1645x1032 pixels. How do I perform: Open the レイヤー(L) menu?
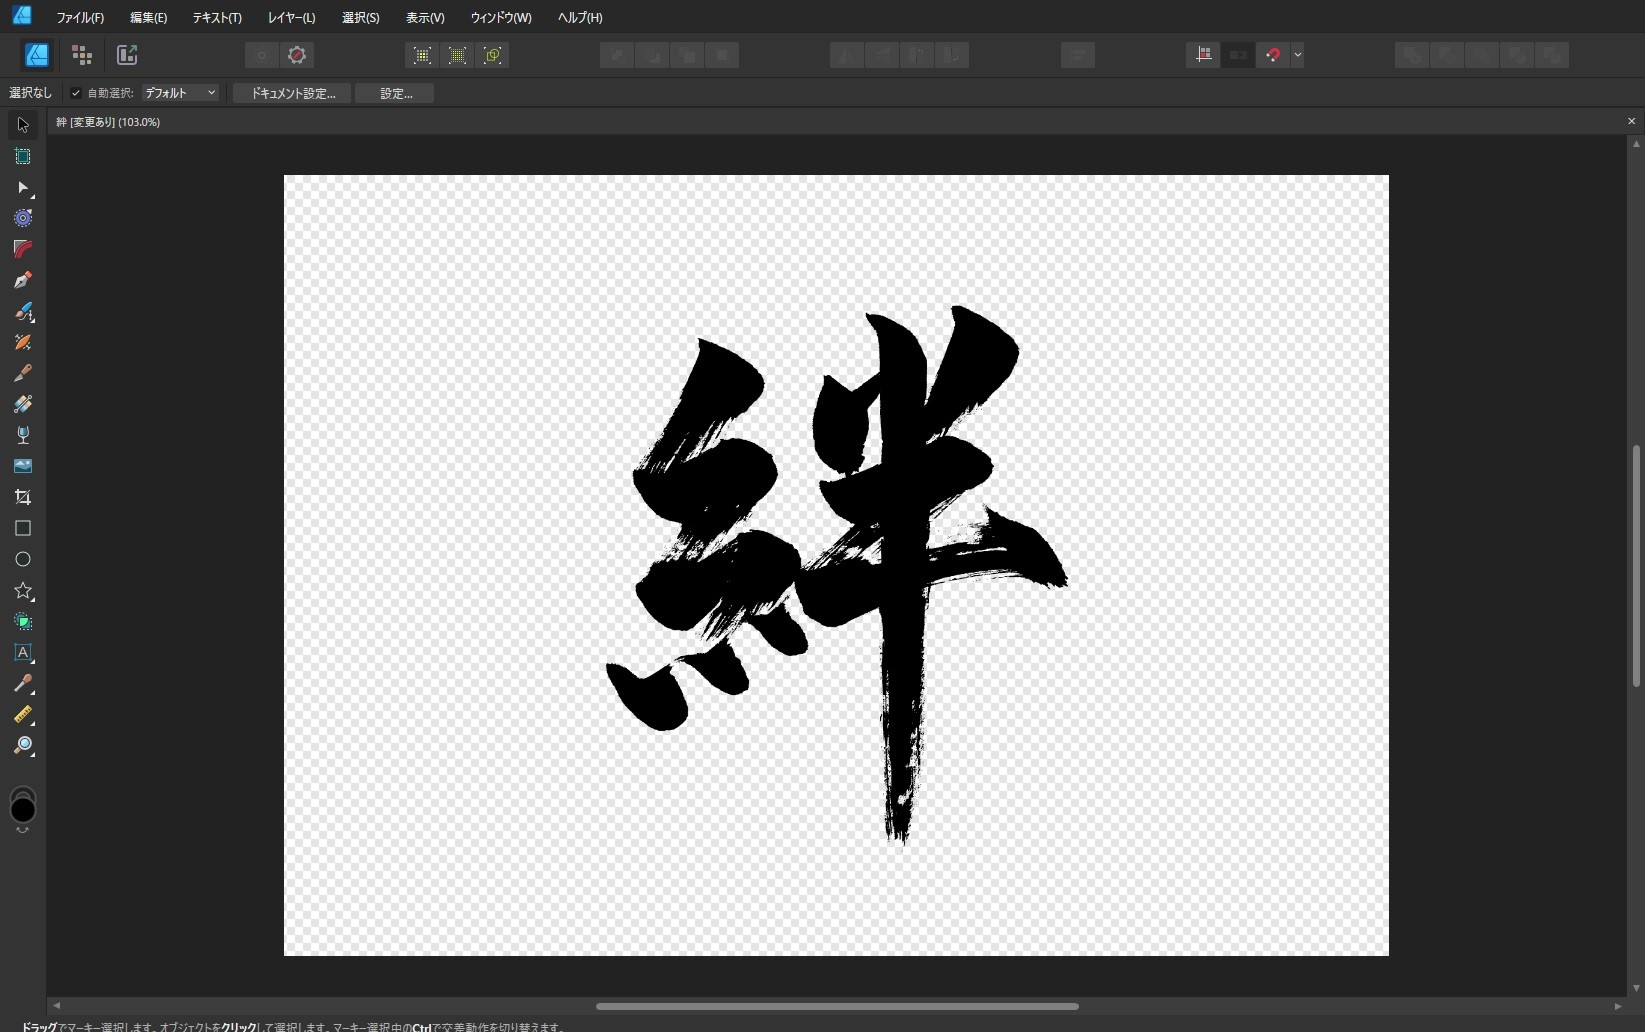pyautogui.click(x=291, y=17)
